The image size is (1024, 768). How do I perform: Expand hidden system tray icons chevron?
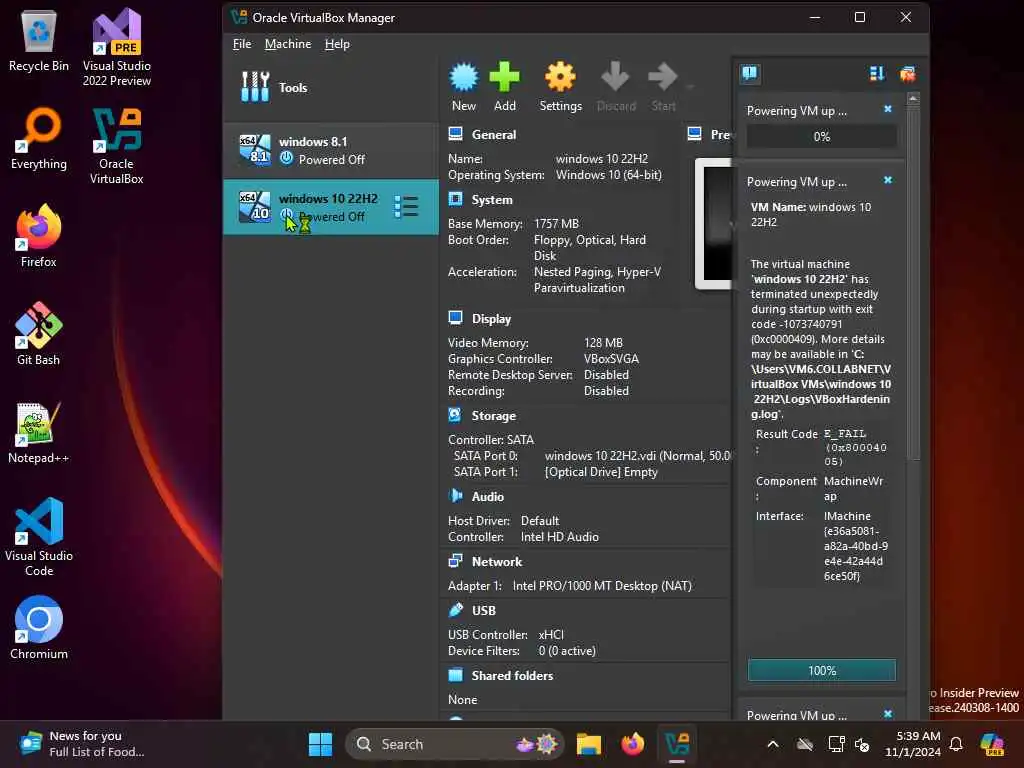tap(773, 744)
